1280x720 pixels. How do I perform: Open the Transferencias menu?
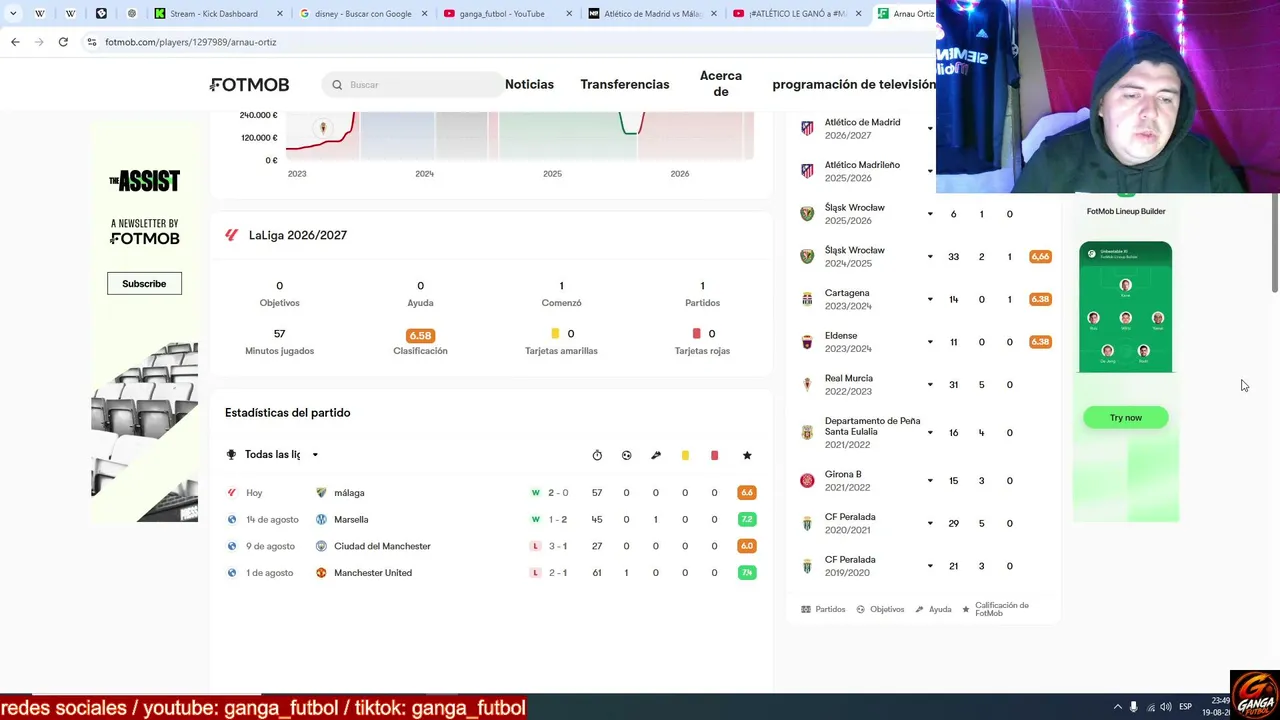(x=625, y=85)
